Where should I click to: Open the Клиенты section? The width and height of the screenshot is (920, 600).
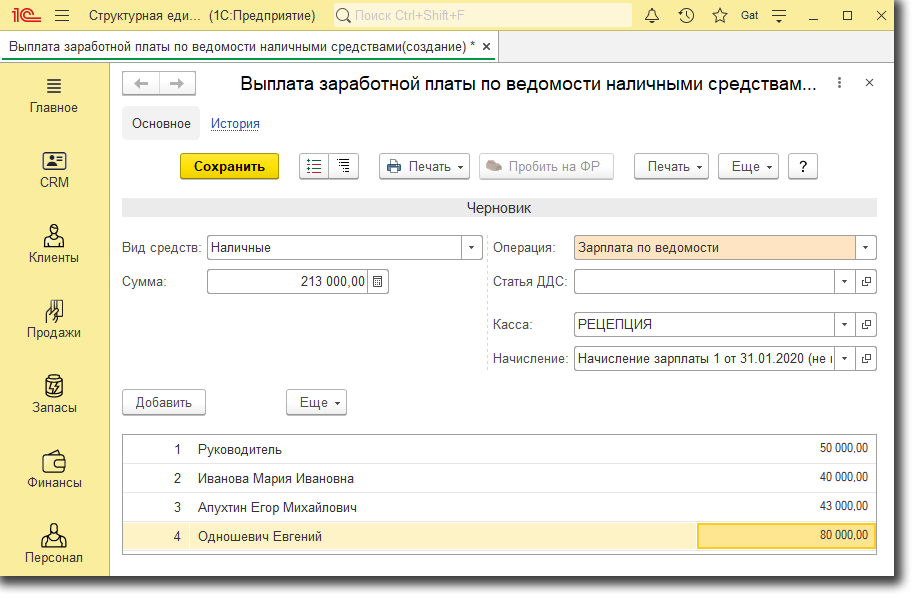[54, 245]
